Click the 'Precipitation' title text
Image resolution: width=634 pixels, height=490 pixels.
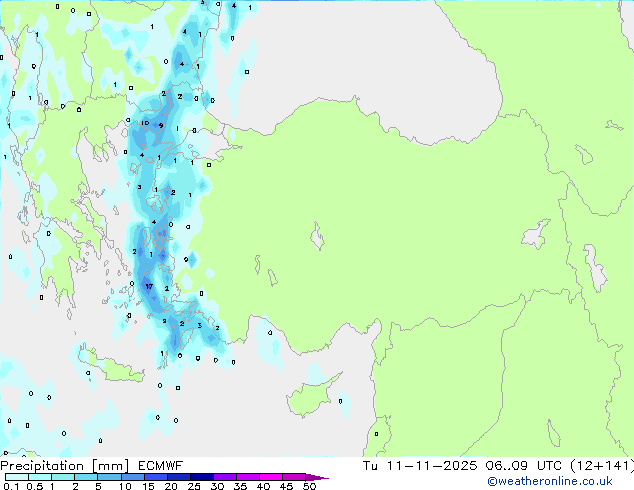(42, 466)
